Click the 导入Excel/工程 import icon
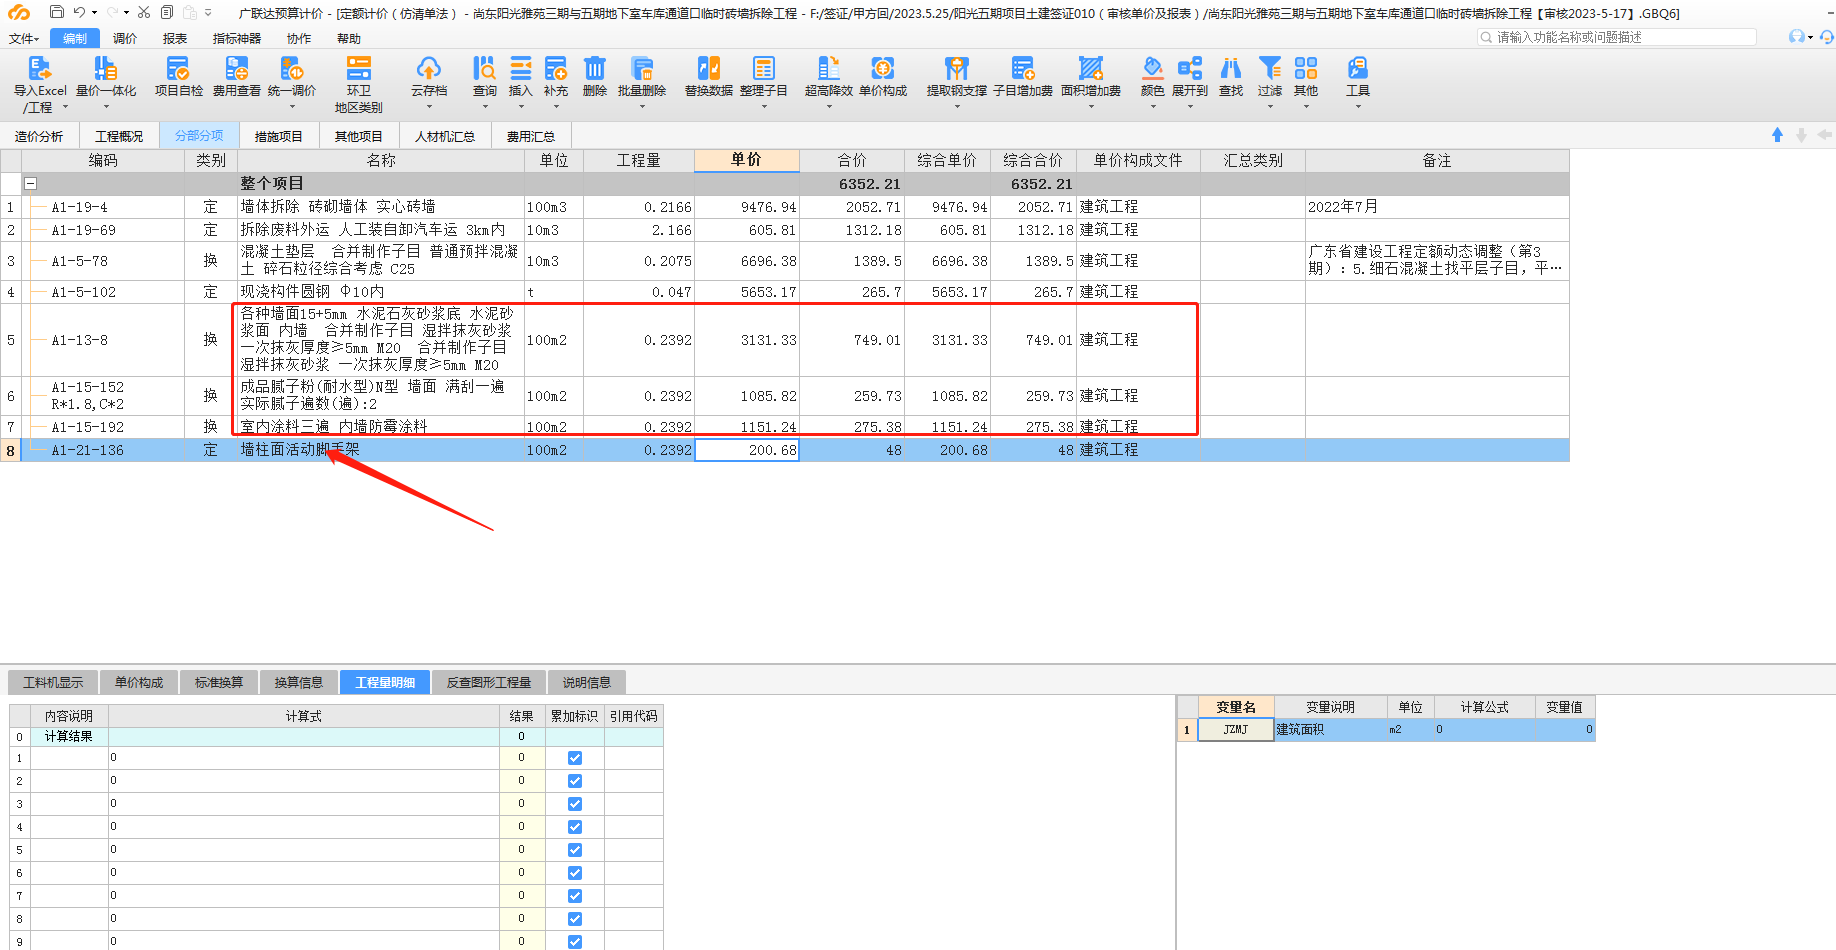 click(x=40, y=68)
